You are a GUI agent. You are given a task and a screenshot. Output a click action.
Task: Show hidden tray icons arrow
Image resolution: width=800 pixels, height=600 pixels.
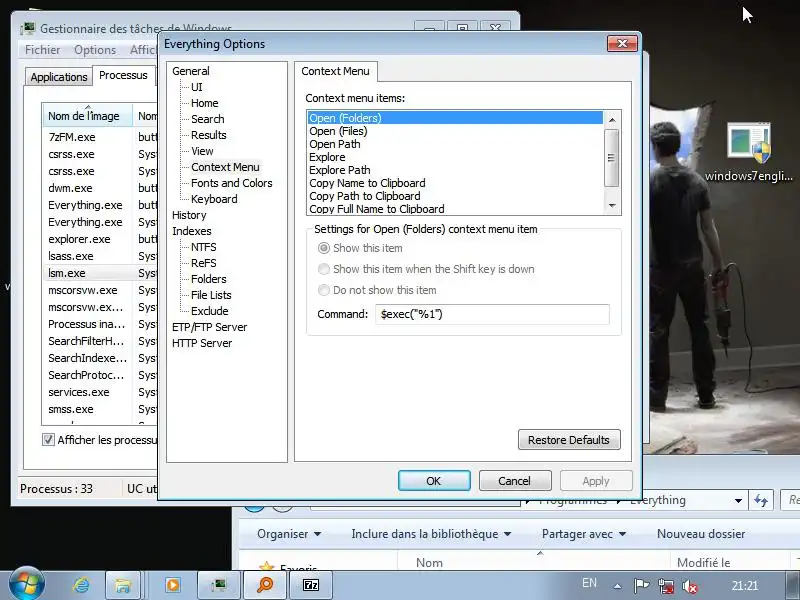(x=617, y=586)
